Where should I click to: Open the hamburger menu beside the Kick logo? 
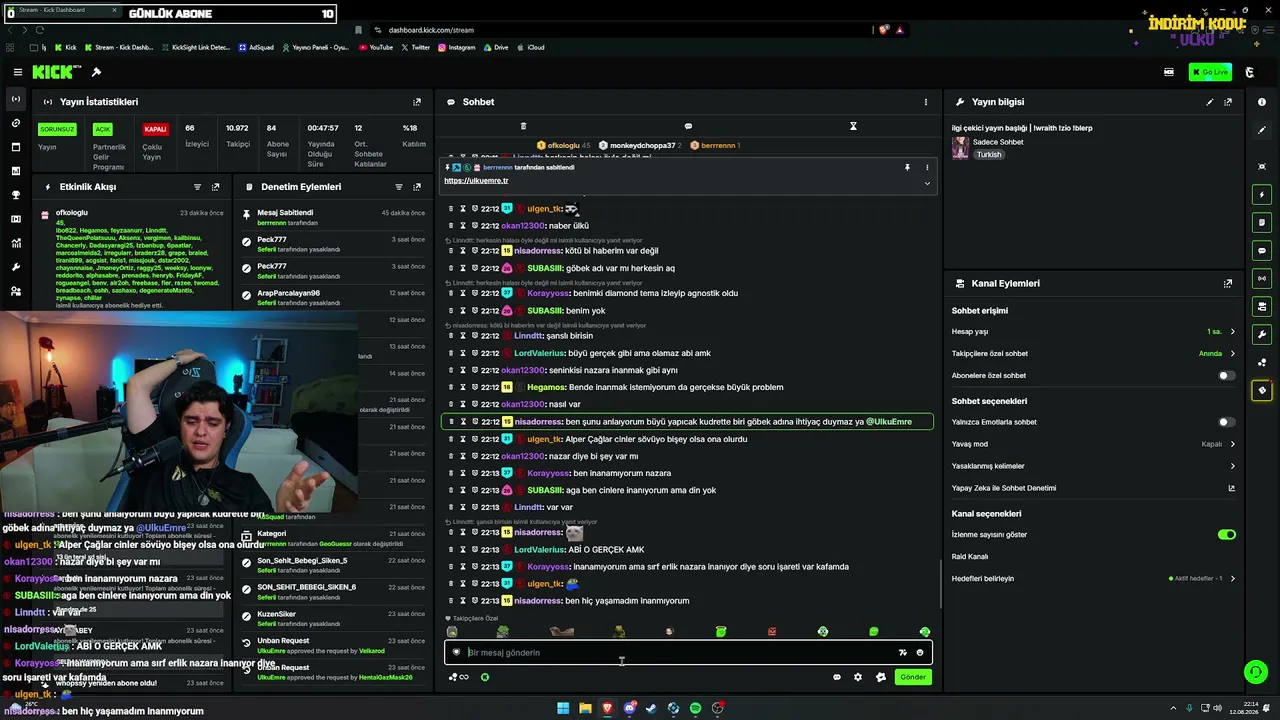pyautogui.click(x=17, y=72)
